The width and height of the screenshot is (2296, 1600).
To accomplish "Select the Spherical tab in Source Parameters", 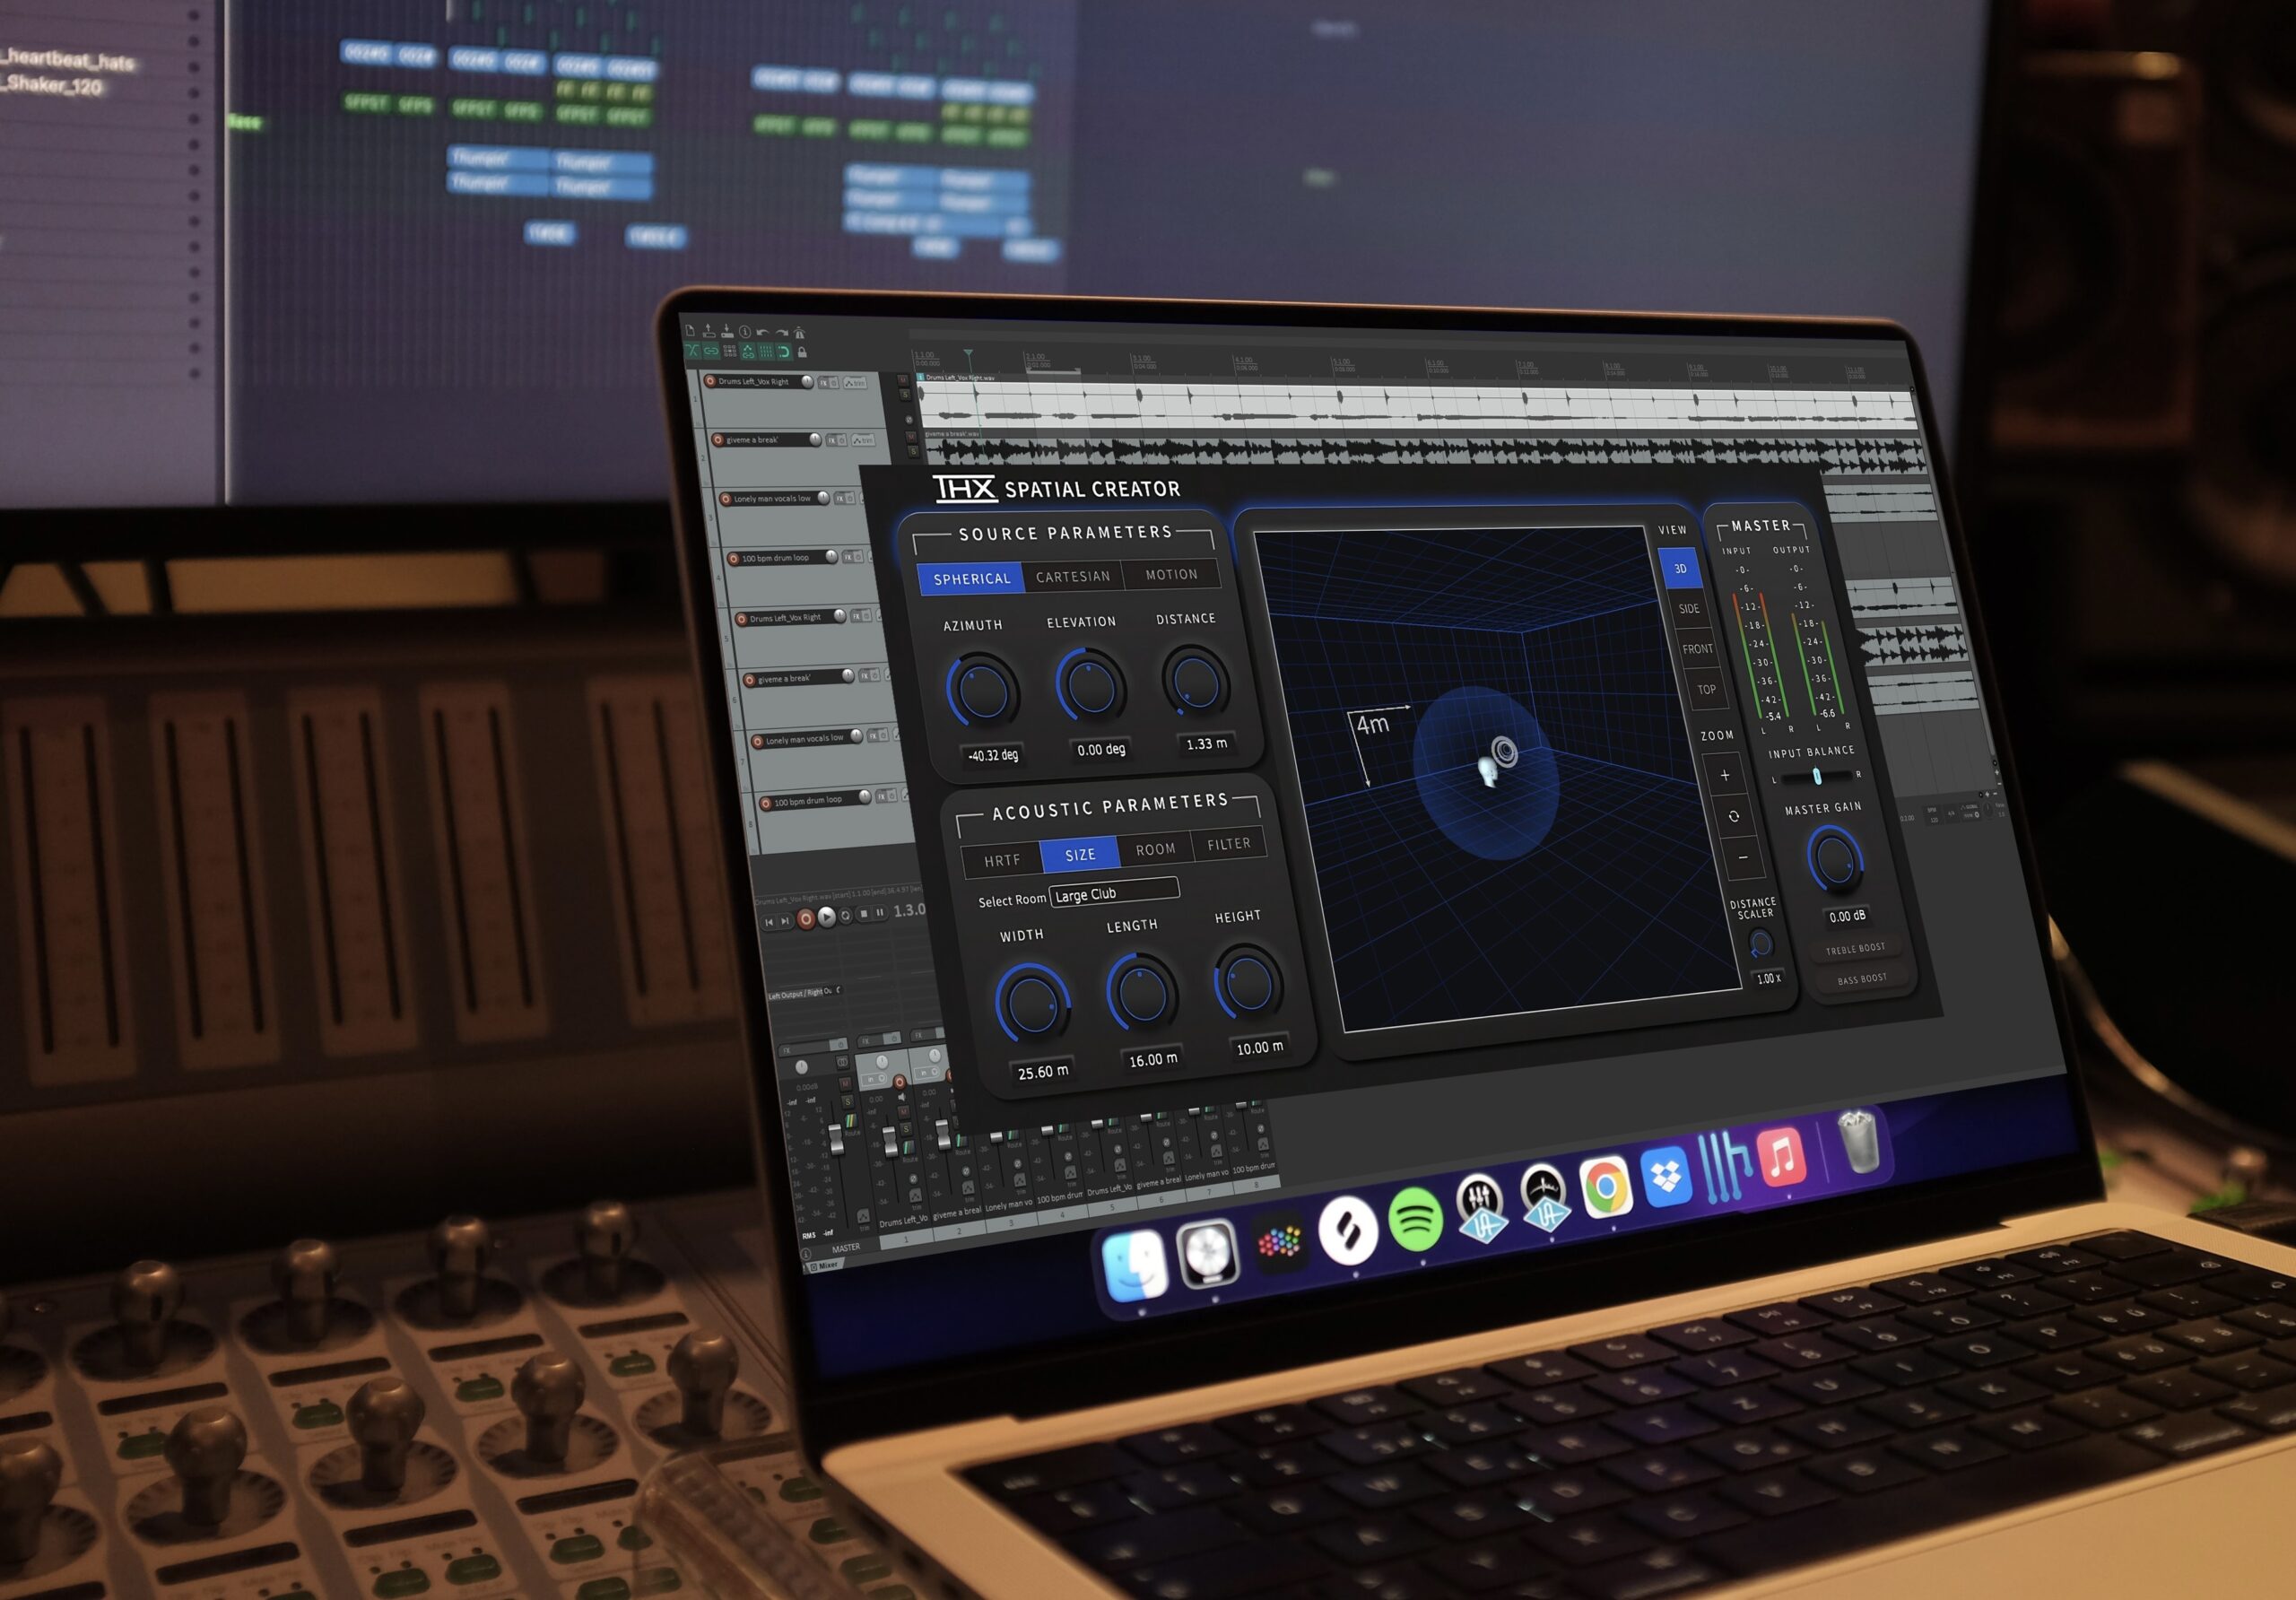I will click(x=971, y=578).
